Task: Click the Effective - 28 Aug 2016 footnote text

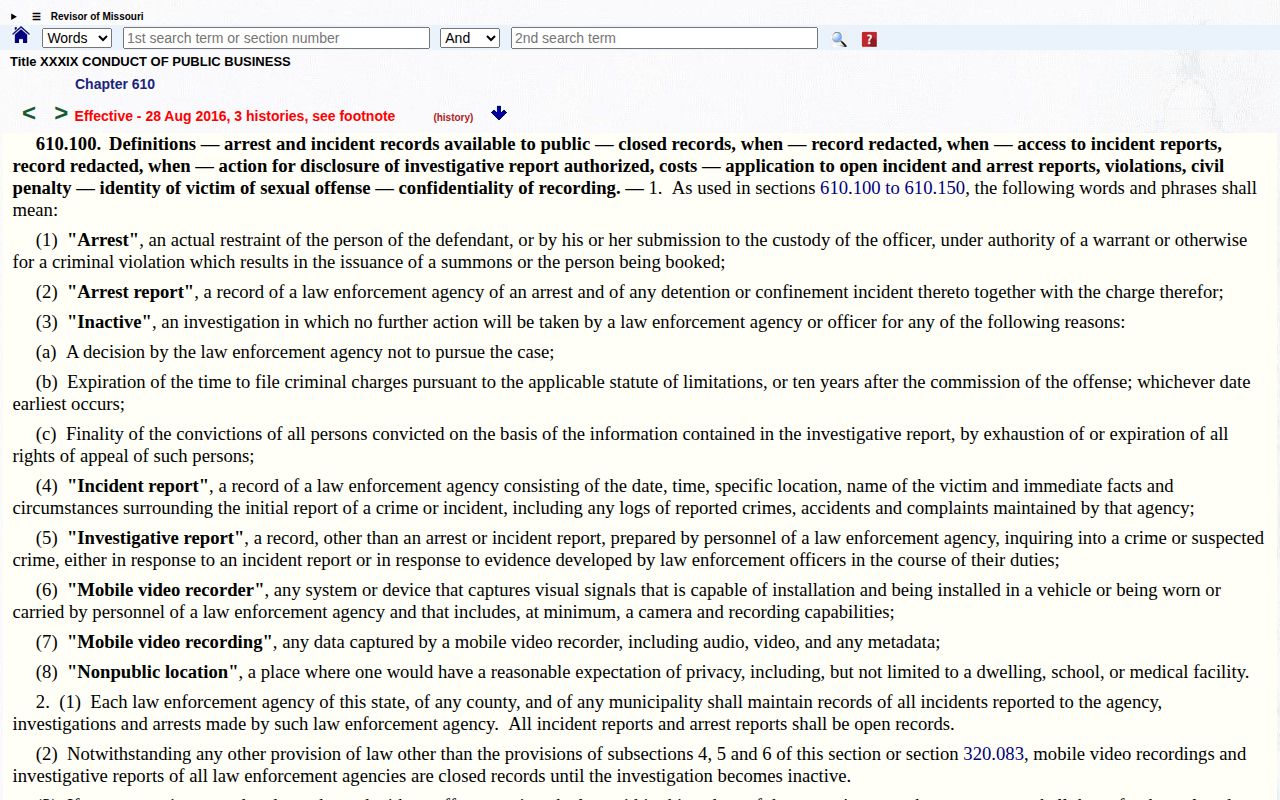Action: pyautogui.click(x=235, y=116)
